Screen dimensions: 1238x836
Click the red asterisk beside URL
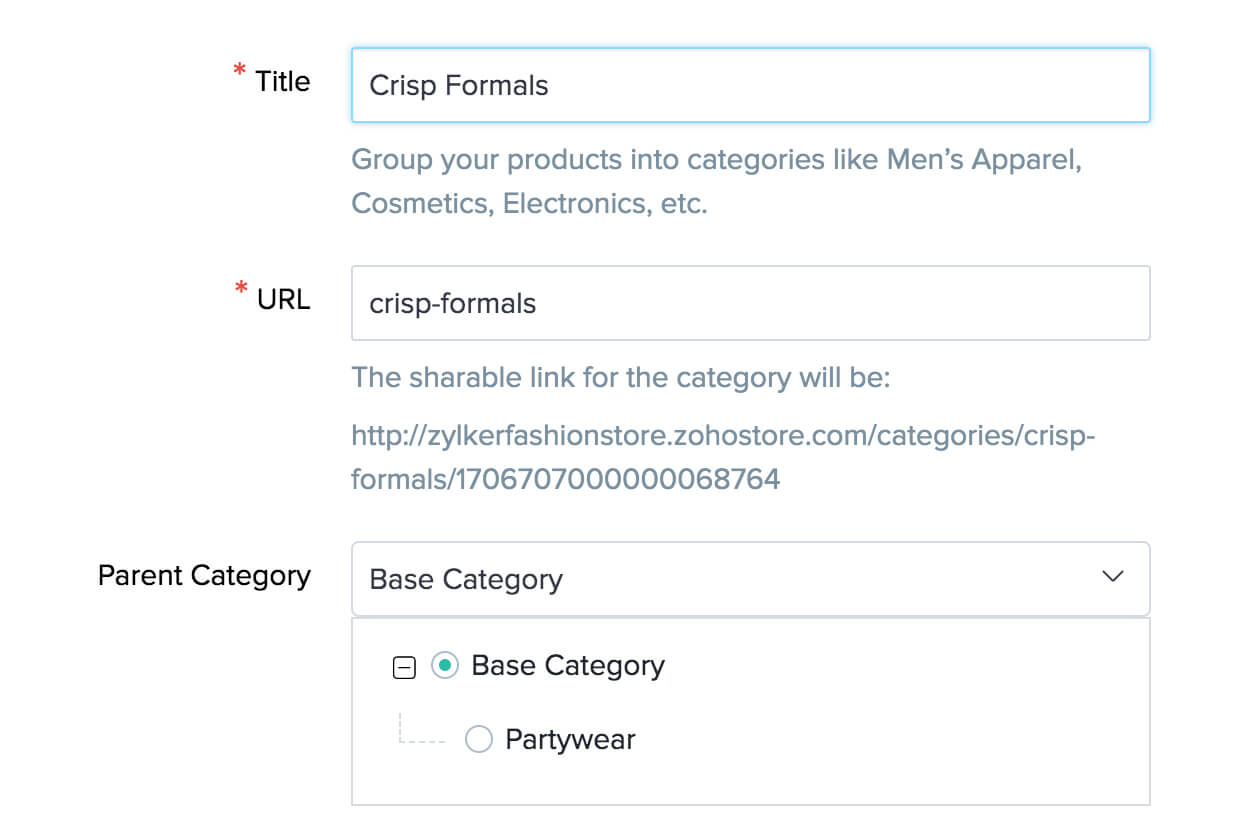[x=240, y=289]
